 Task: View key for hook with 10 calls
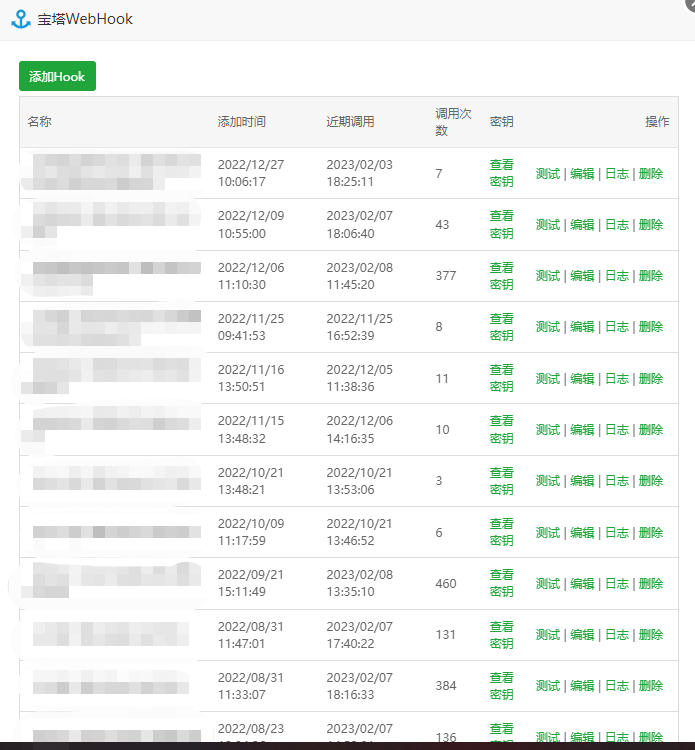click(x=501, y=430)
